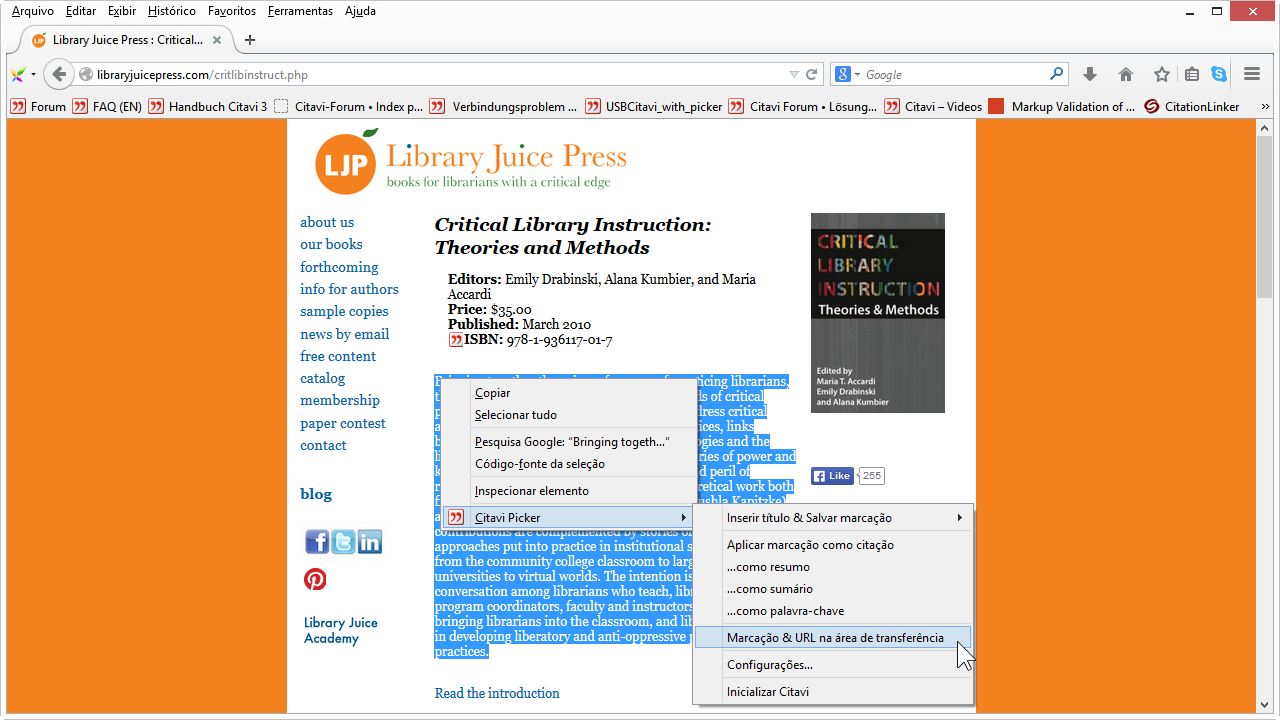Open the Forum bookmark
Viewport: 1280px width, 720px height.
pos(38,107)
